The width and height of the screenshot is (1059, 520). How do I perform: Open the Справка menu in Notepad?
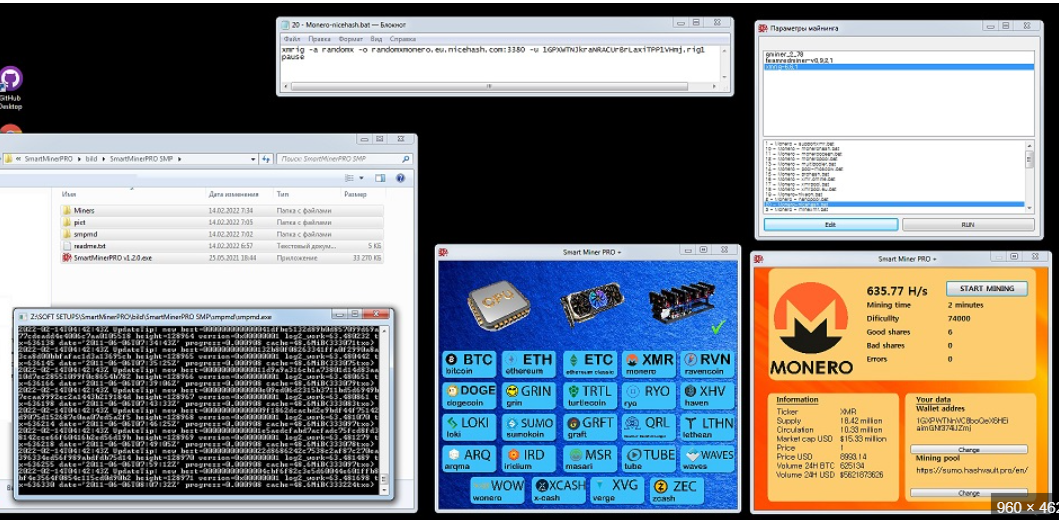403,39
